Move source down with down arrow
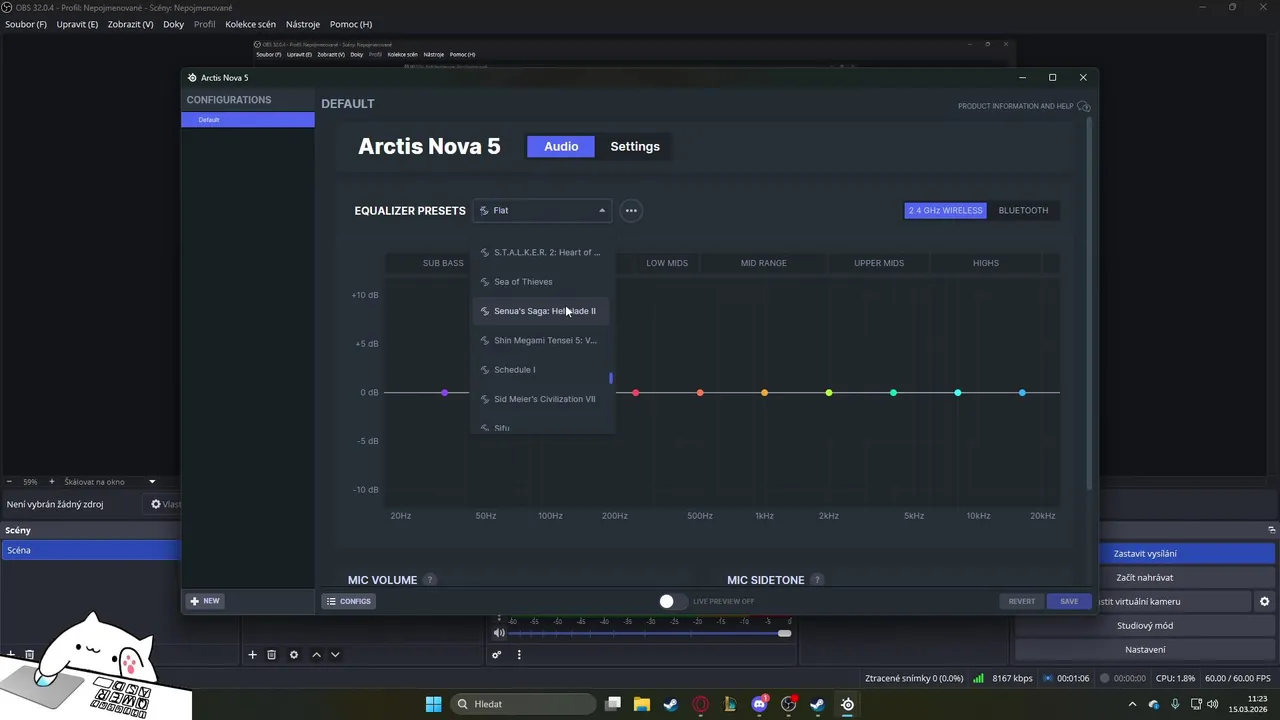The height and width of the screenshot is (720, 1280). pos(335,655)
